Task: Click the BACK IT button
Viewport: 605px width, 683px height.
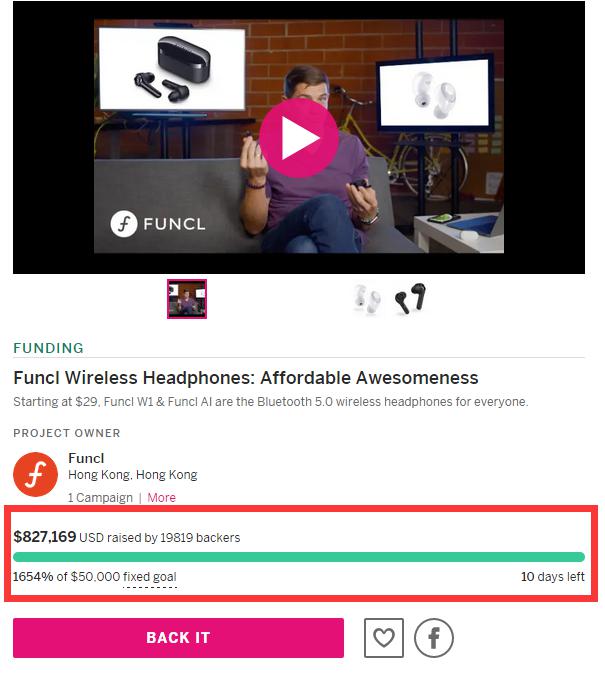Action: coord(178,638)
